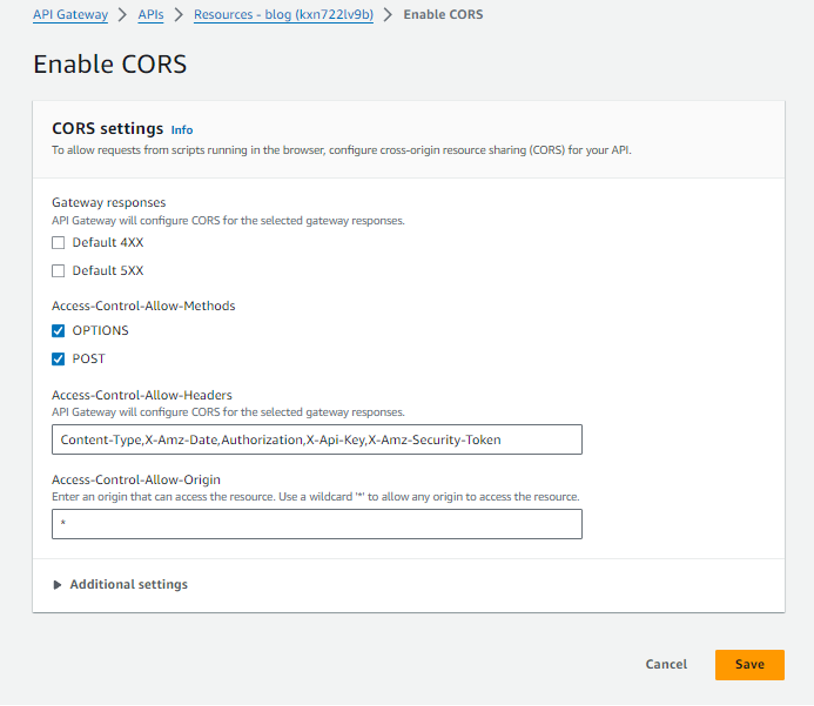Enable the Default 4XX gateway response
The image size is (814, 706).
click(x=58, y=243)
